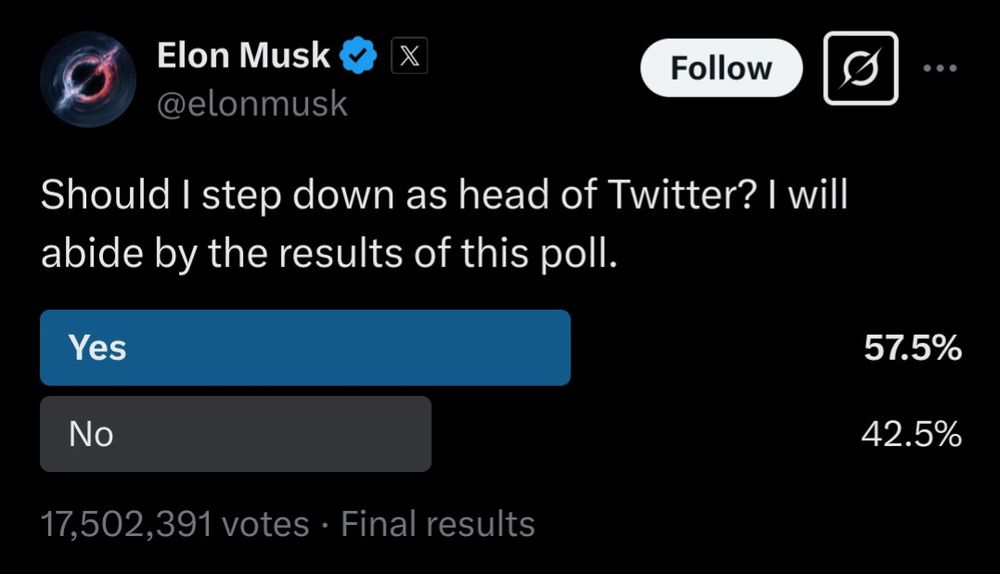
Task: Select the blue Yes poll result bar
Action: coord(305,348)
